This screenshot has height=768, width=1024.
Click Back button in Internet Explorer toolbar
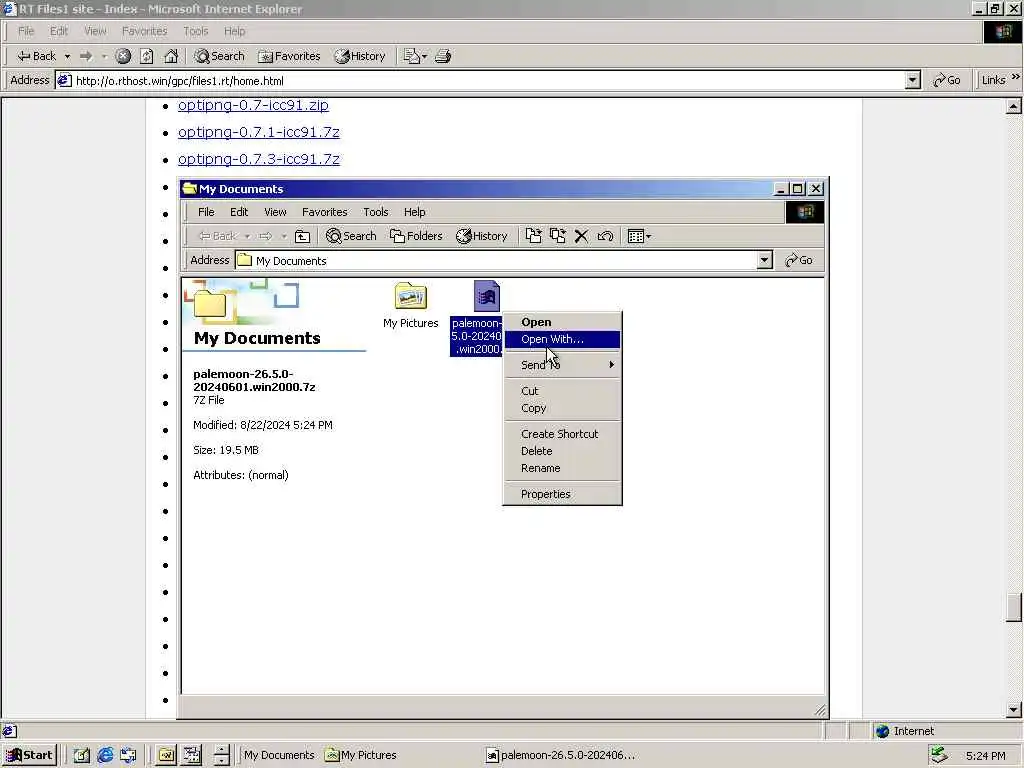click(37, 56)
